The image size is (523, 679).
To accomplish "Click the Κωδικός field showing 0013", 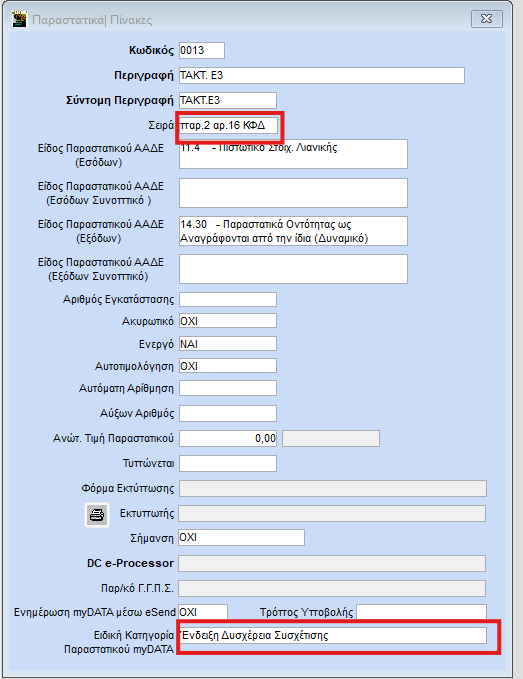I will 202,51.
